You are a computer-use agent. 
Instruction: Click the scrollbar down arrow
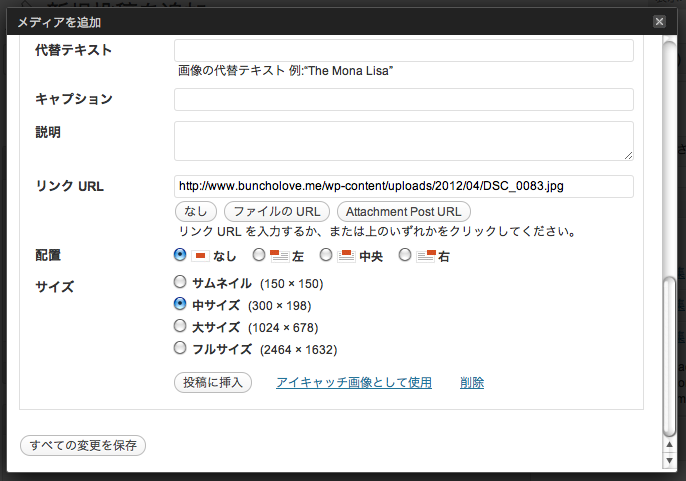click(x=669, y=460)
